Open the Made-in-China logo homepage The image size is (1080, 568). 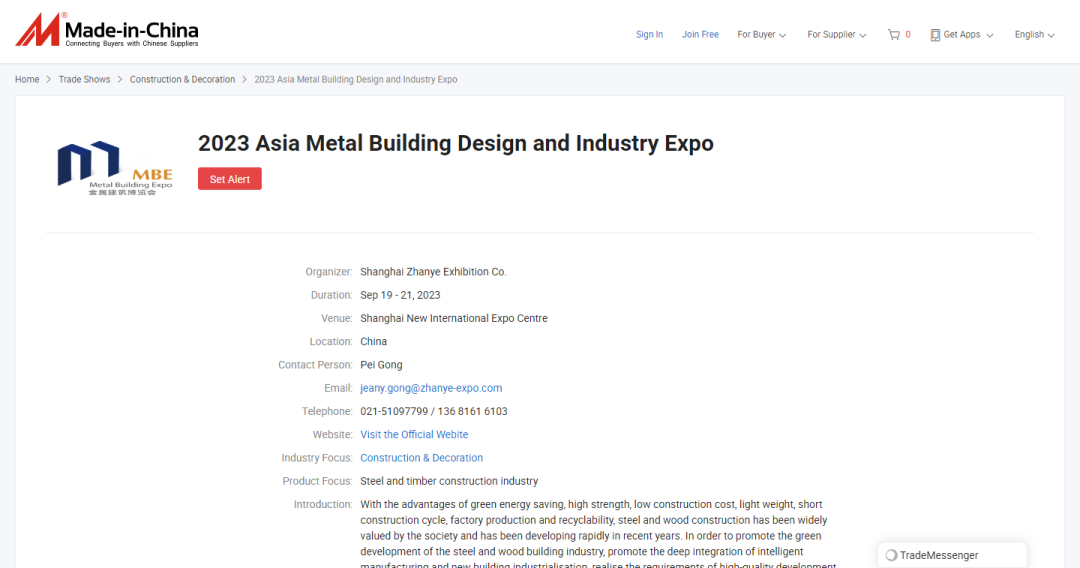click(107, 31)
